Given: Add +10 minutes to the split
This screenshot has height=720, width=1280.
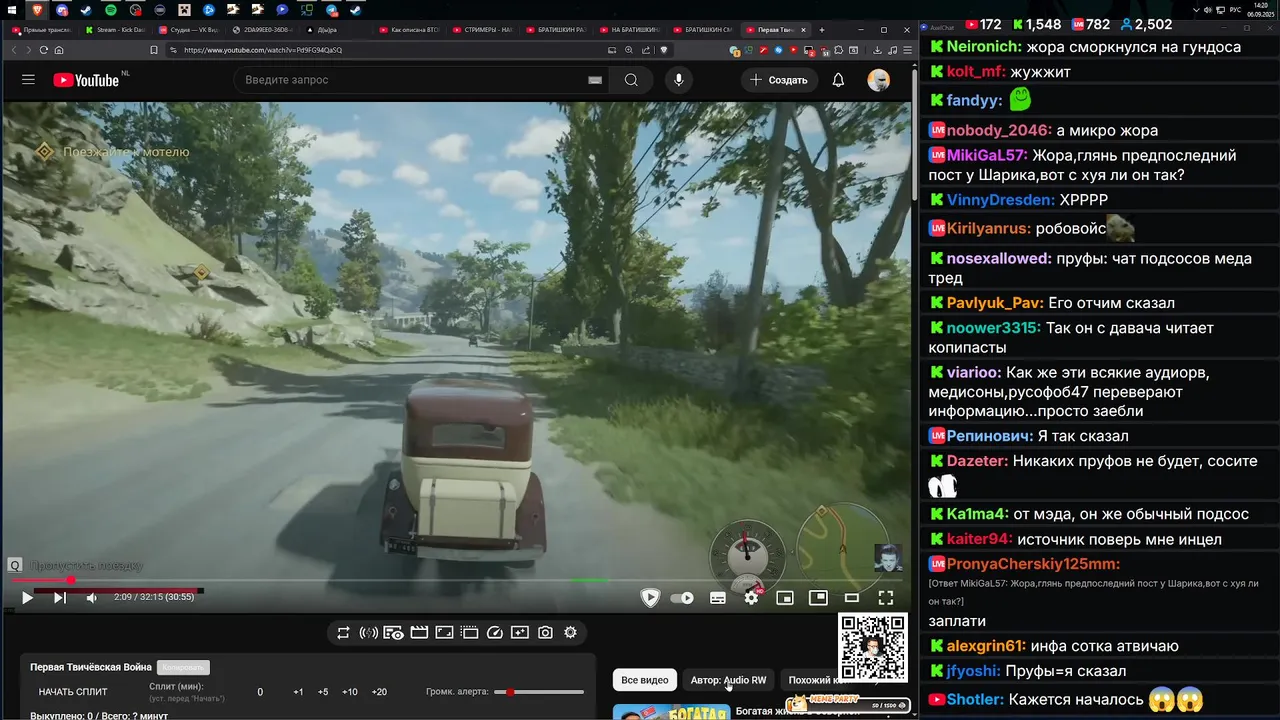Looking at the screenshot, I should 350,692.
